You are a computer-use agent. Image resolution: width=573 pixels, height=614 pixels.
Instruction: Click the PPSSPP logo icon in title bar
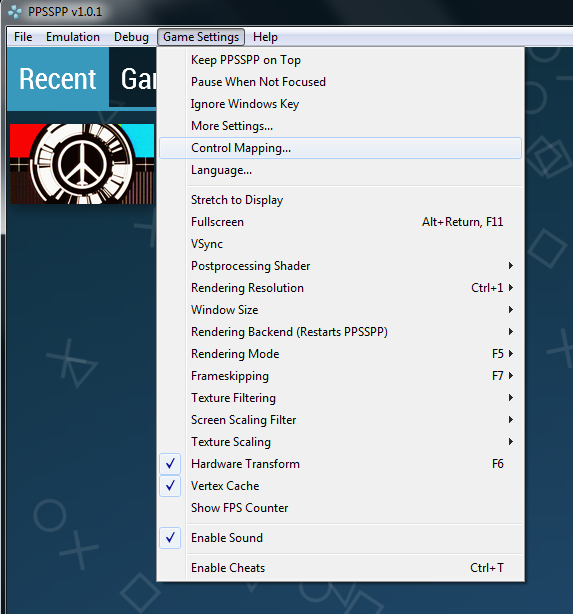(15, 12)
